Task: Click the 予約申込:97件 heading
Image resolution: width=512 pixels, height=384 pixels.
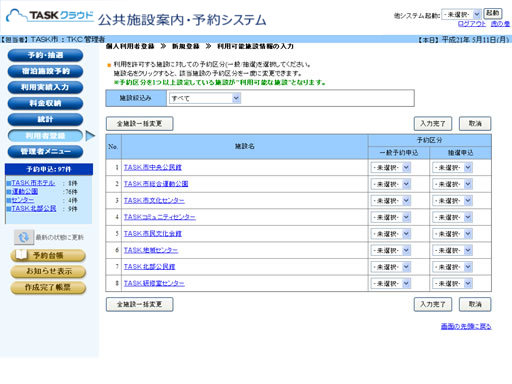Action: (49, 169)
